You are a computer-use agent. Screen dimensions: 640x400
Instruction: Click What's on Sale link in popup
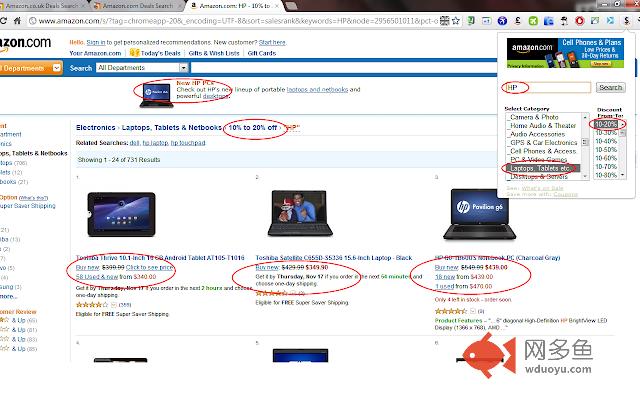(542, 189)
